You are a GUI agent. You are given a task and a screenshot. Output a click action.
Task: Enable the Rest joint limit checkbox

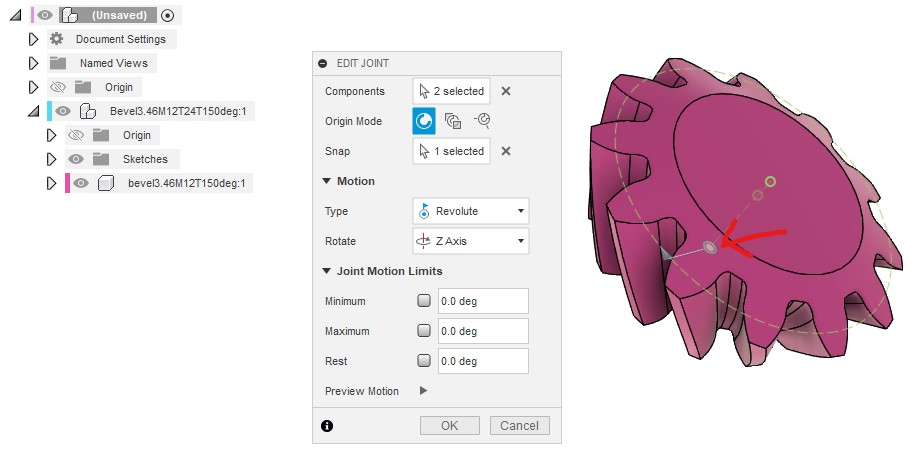tap(424, 361)
